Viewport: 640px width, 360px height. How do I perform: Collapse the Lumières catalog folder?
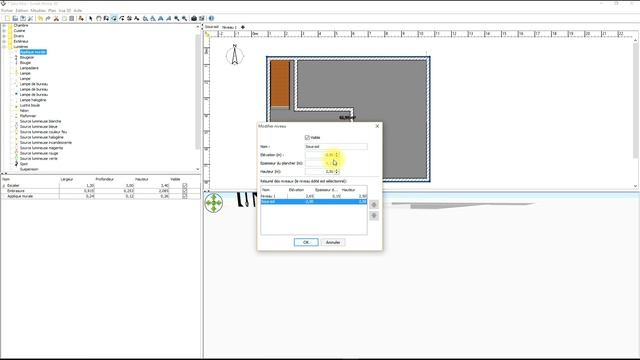(x=4, y=47)
